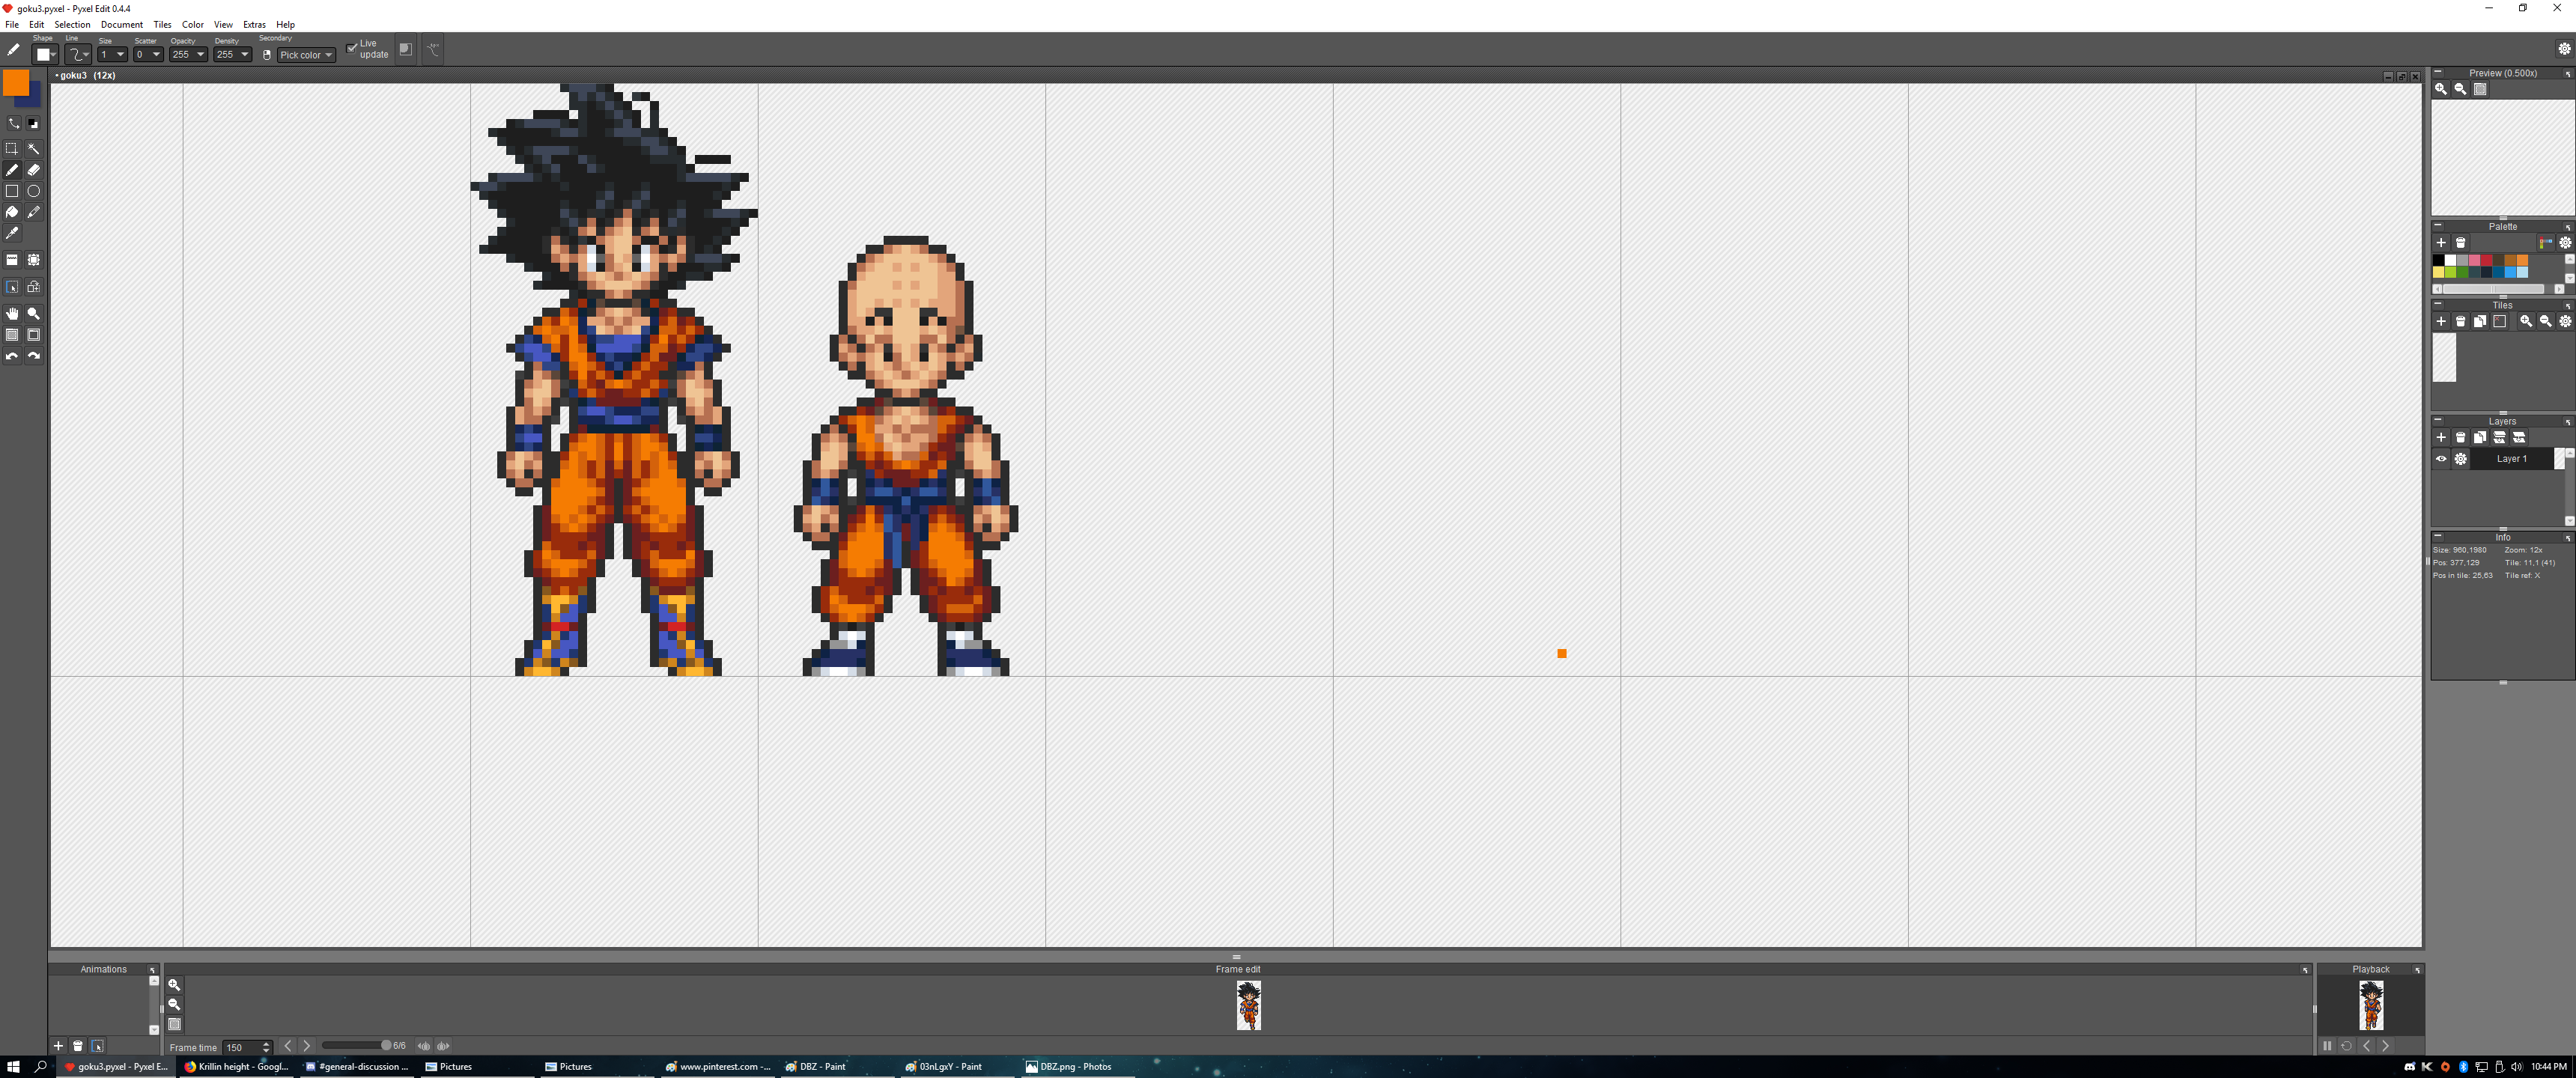The image size is (2576, 1078).
Task: Reset colors to black and white
Action: [34, 123]
